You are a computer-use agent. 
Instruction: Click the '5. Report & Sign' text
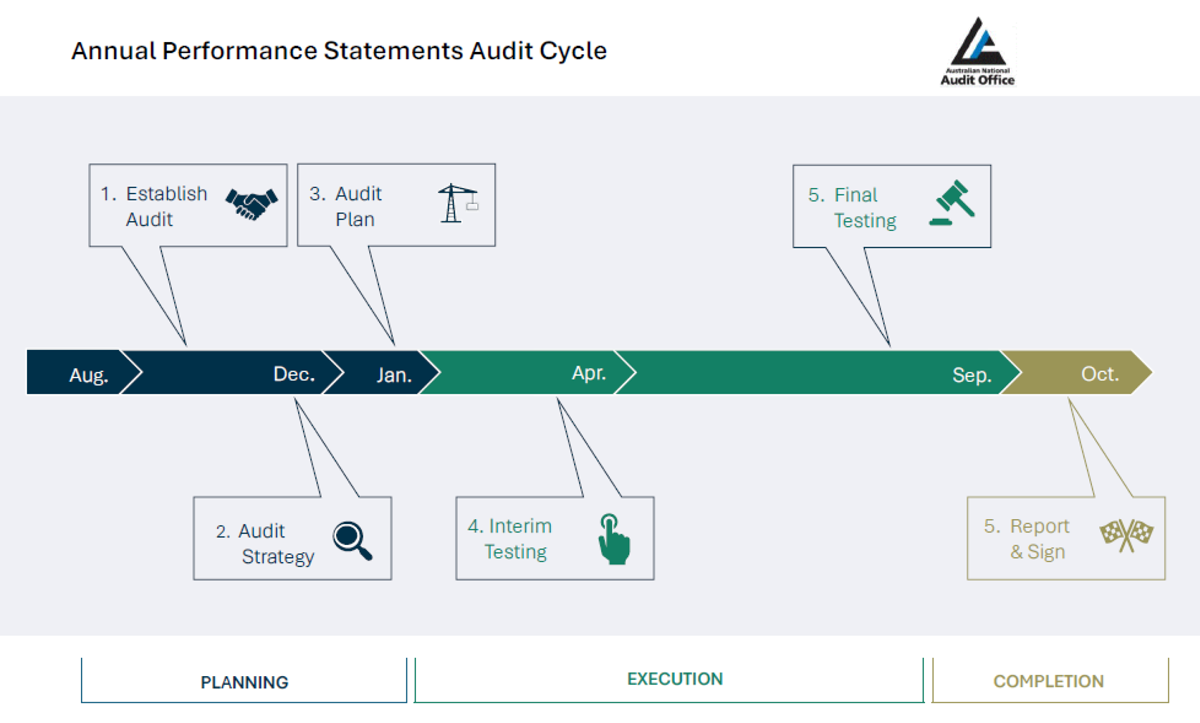click(x=1026, y=539)
